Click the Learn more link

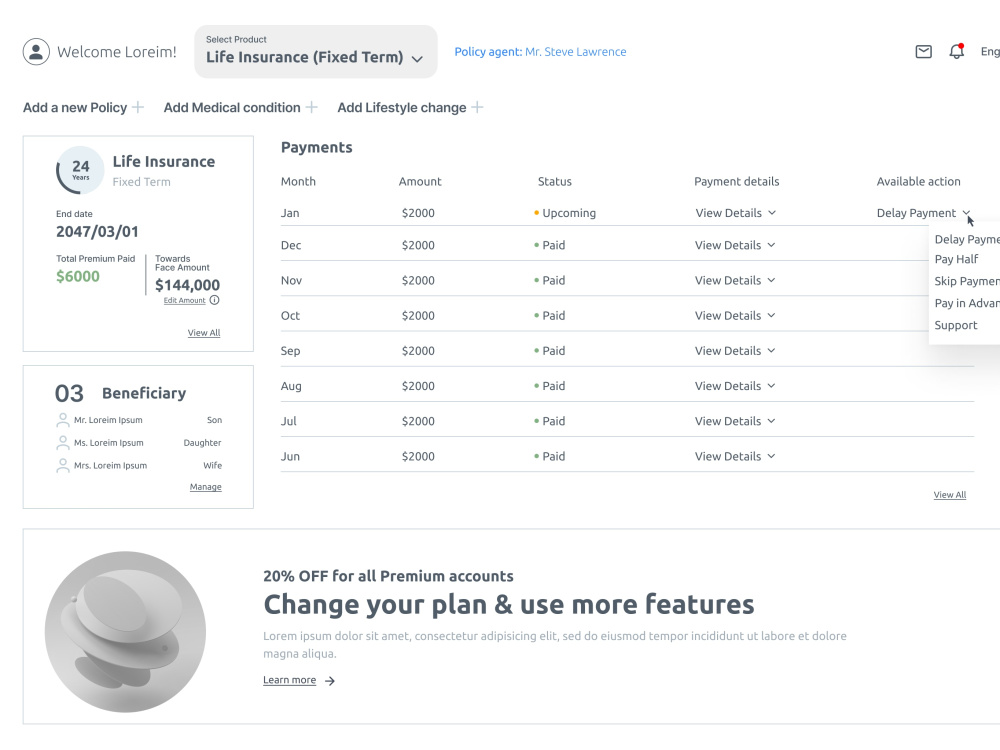click(290, 680)
